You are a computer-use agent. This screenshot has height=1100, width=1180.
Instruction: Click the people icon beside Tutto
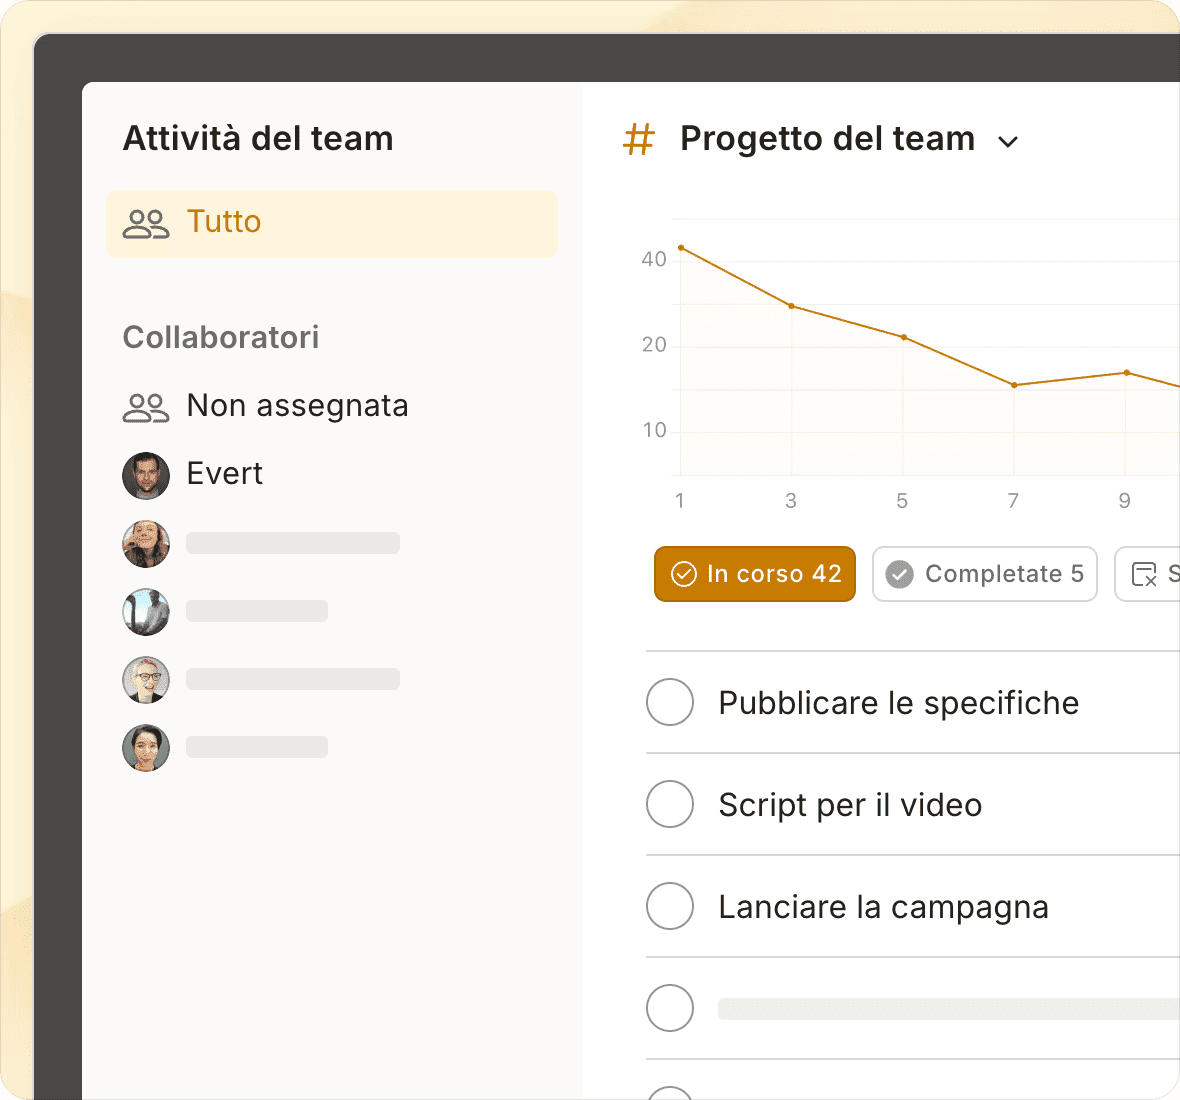[x=146, y=223]
